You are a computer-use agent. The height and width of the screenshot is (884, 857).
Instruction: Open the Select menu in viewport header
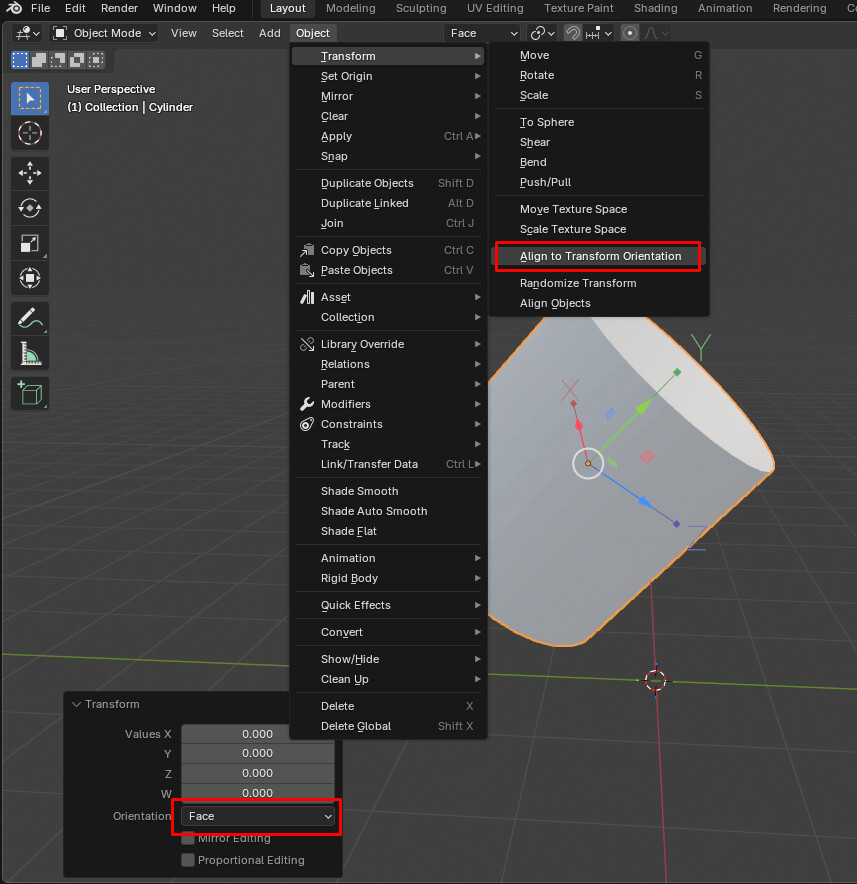point(228,33)
